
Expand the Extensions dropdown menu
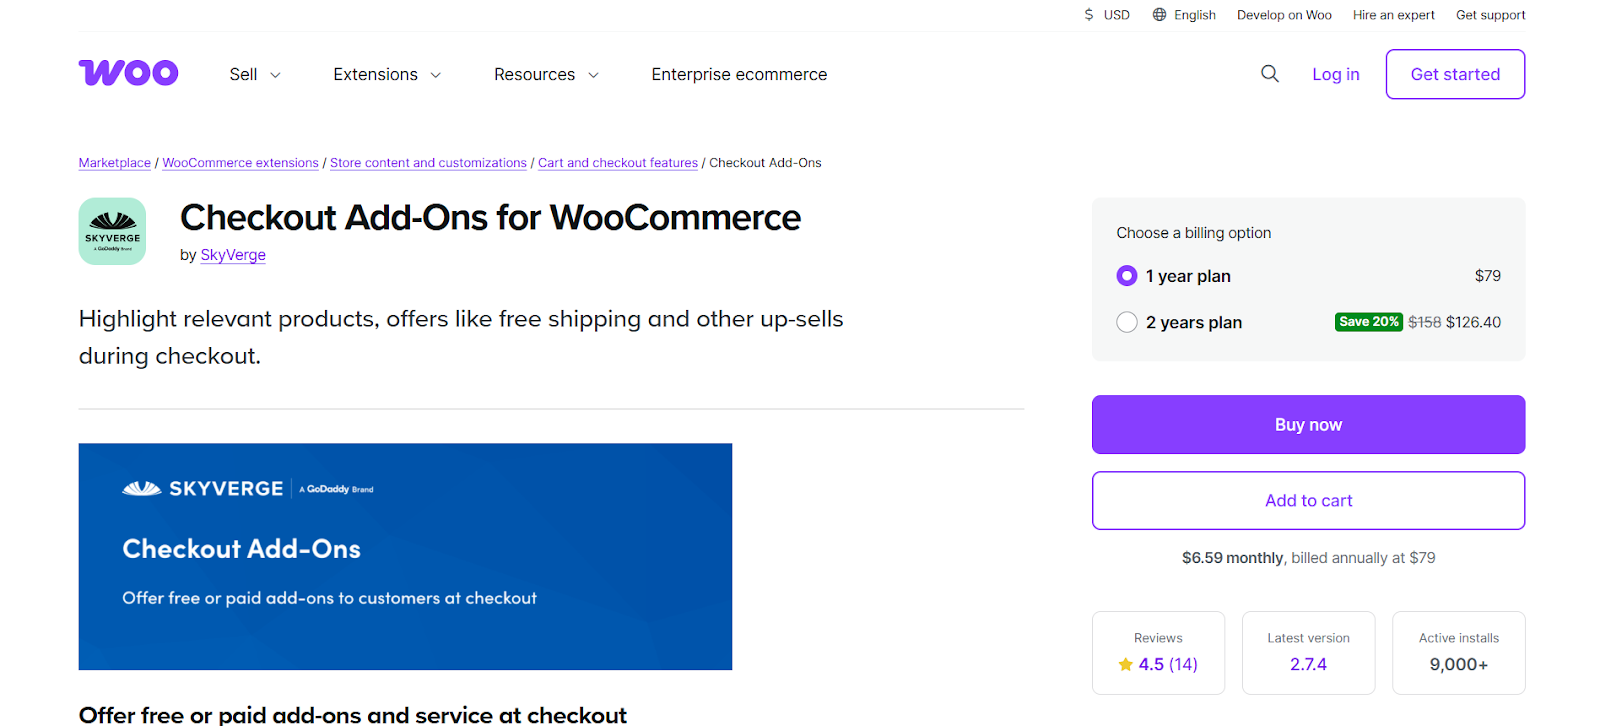(387, 75)
